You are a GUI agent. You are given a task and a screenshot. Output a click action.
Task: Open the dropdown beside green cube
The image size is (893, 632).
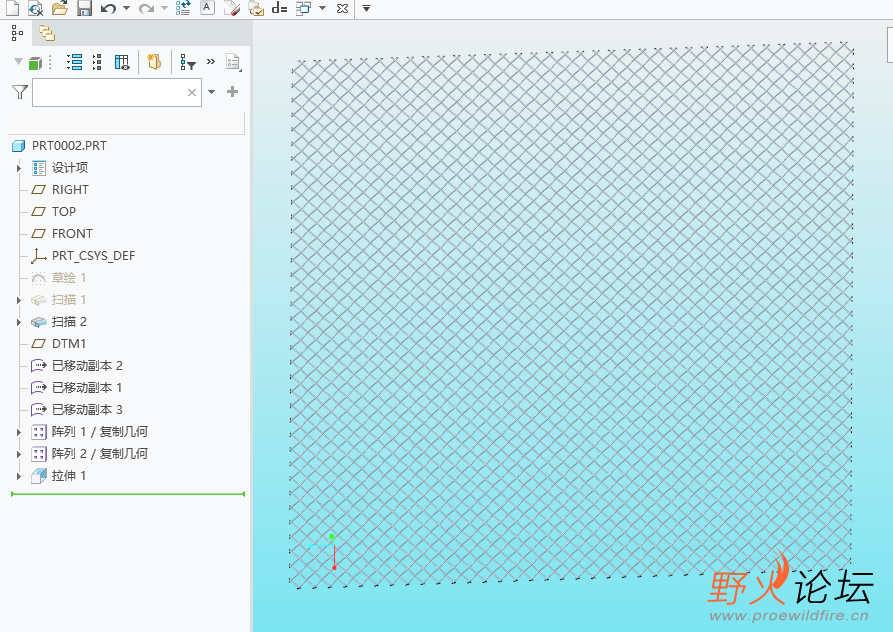[18, 61]
